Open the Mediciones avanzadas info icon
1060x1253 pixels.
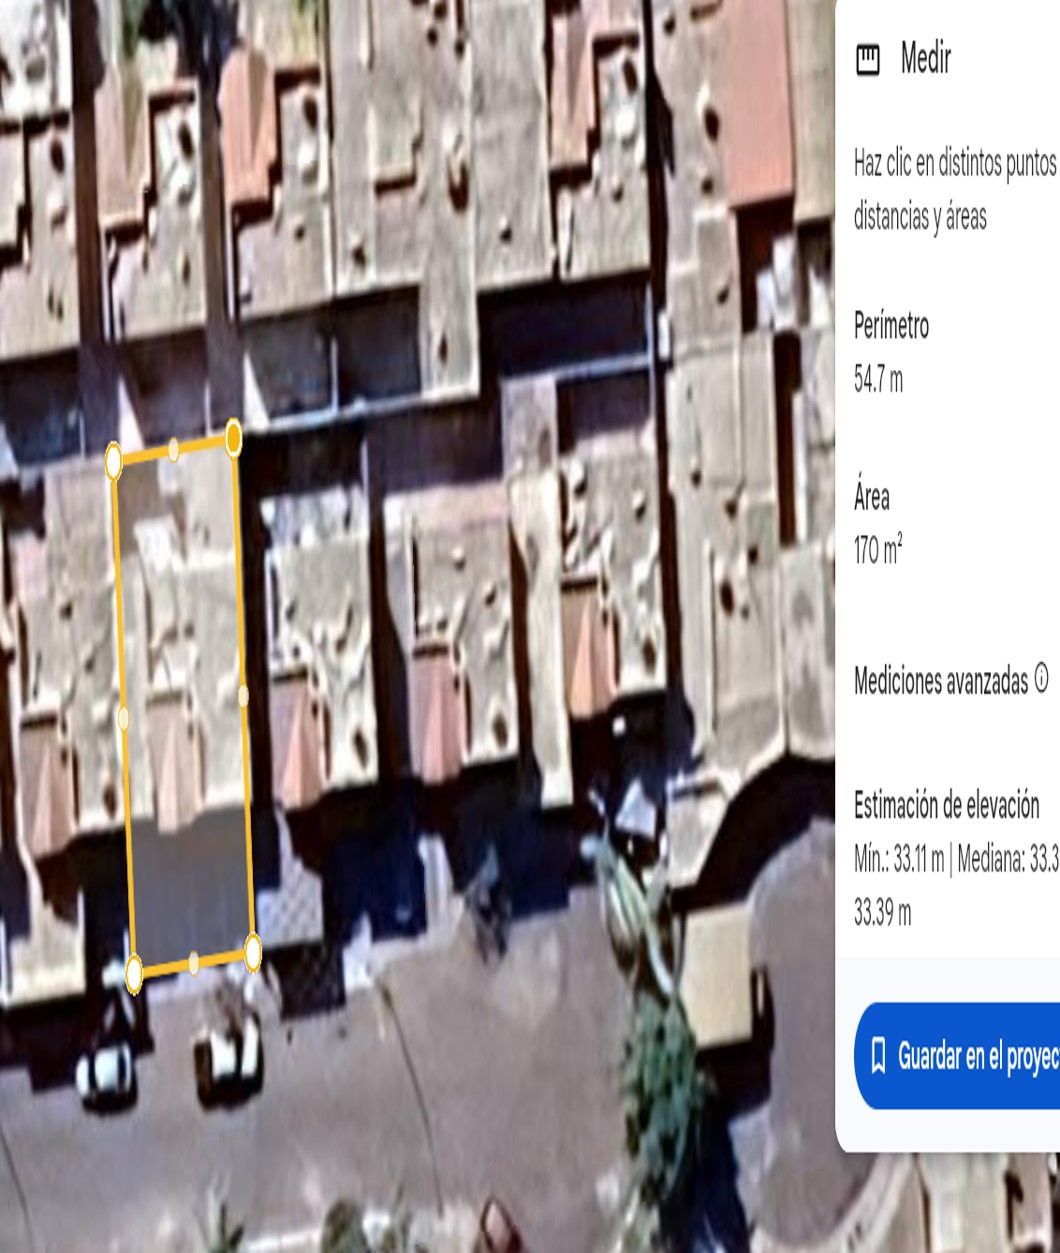[1042, 679]
